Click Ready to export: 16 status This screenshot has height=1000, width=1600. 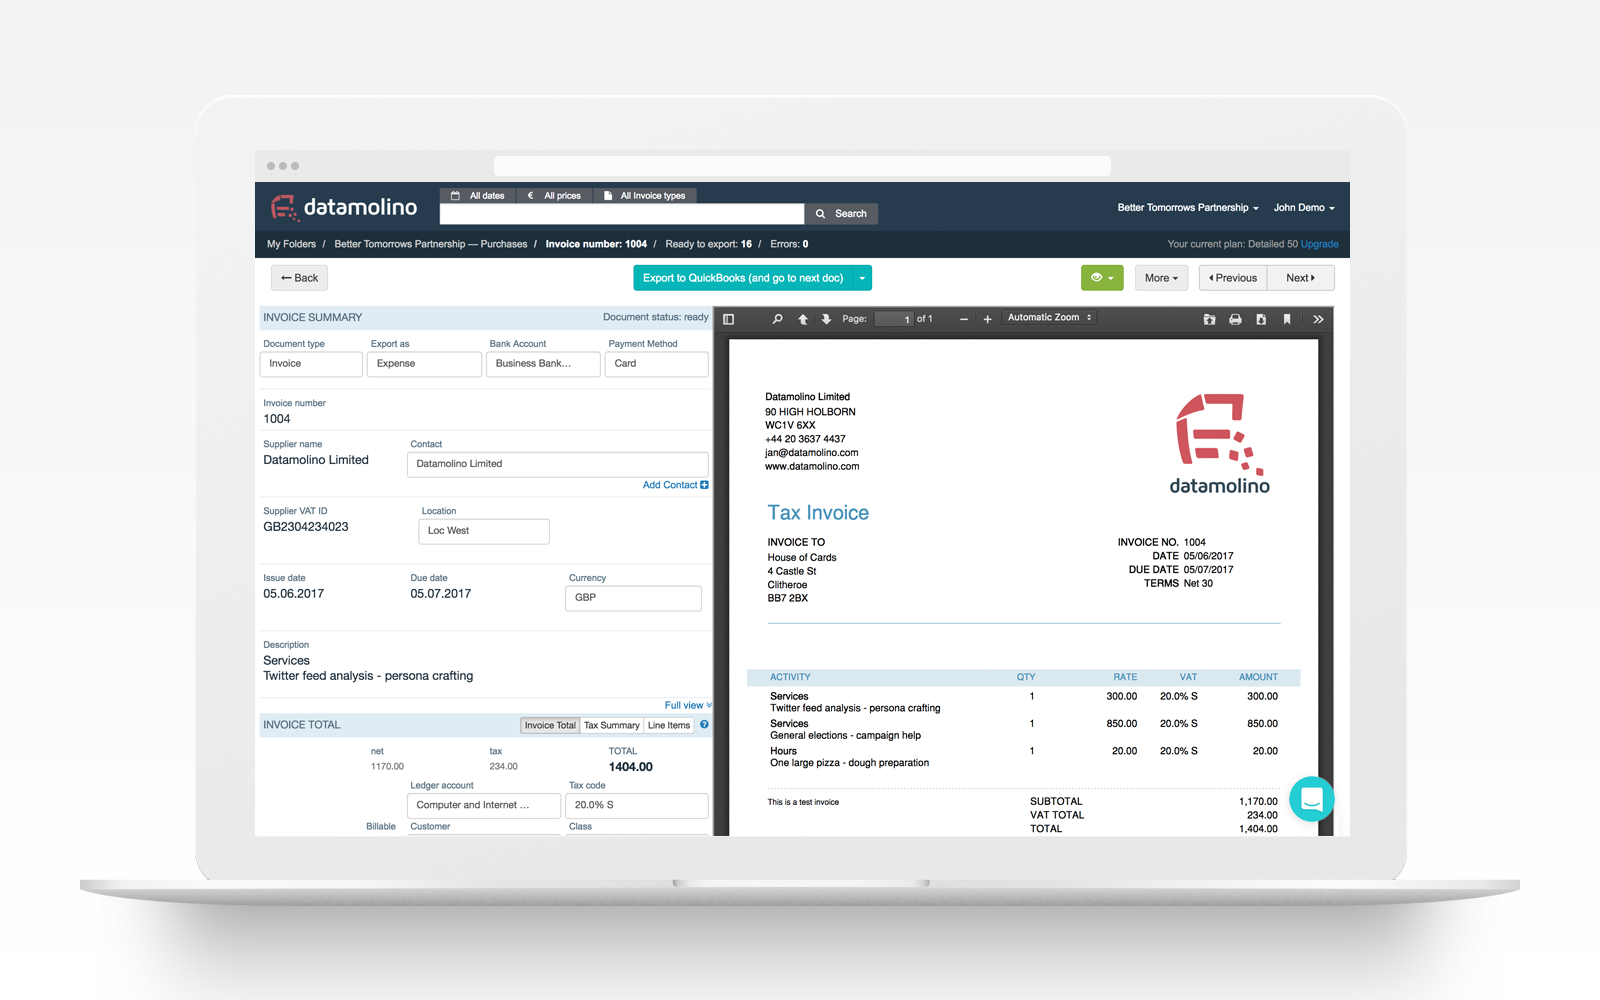pyautogui.click(x=708, y=244)
